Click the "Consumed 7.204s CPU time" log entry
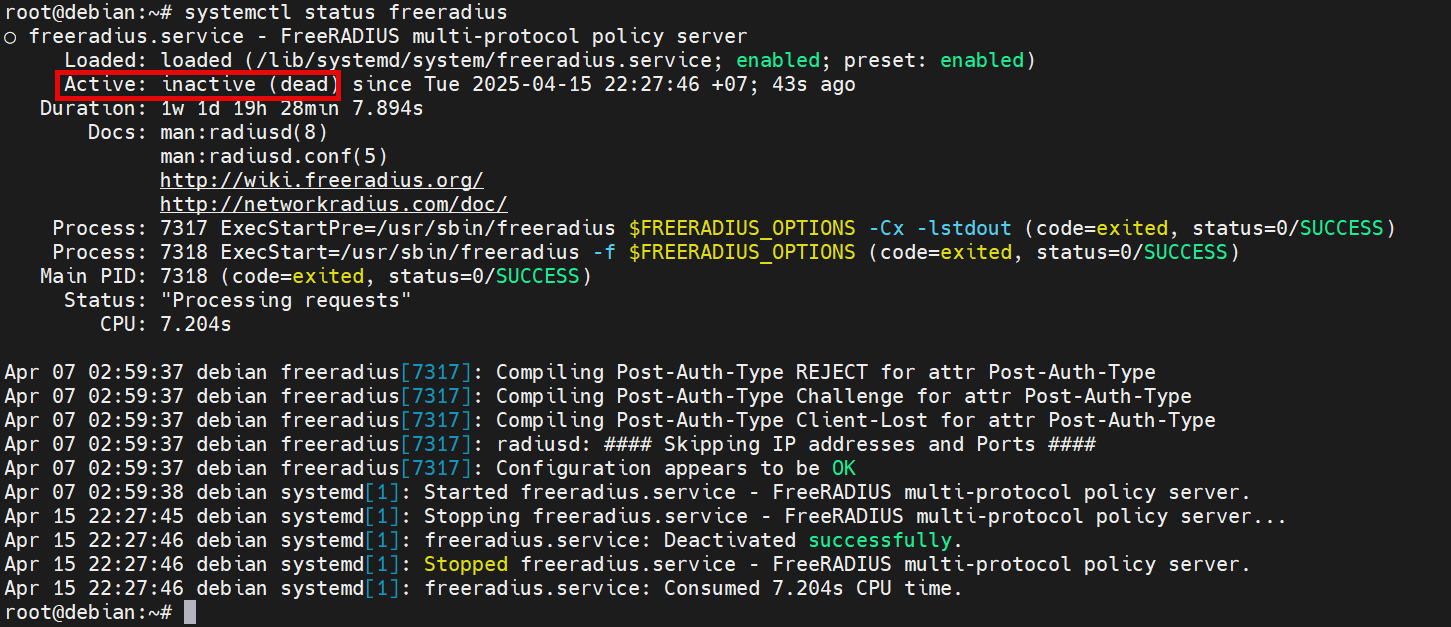This screenshot has width=1451, height=627. point(812,589)
